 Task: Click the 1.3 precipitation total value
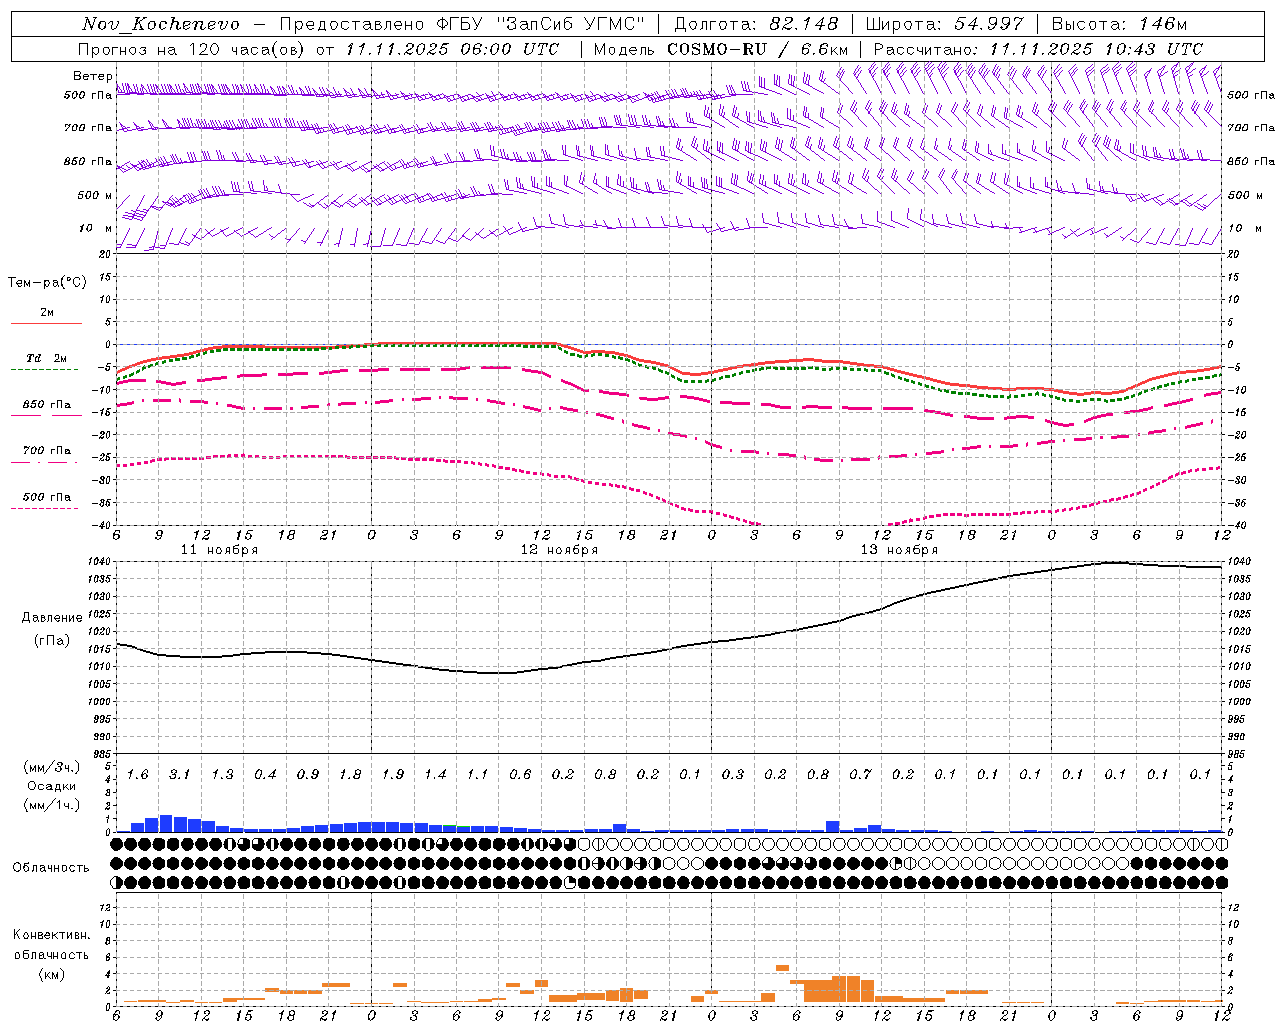[x=222, y=774]
